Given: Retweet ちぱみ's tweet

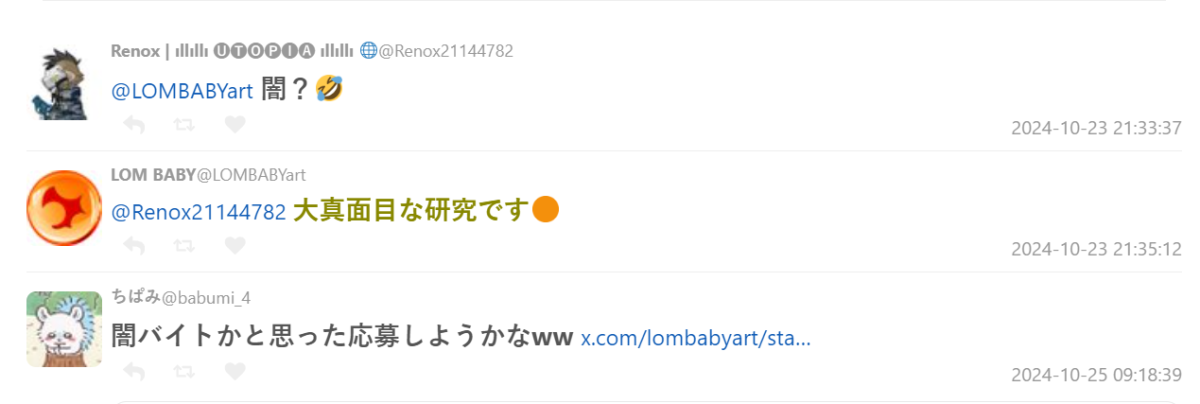Looking at the screenshot, I should [184, 372].
